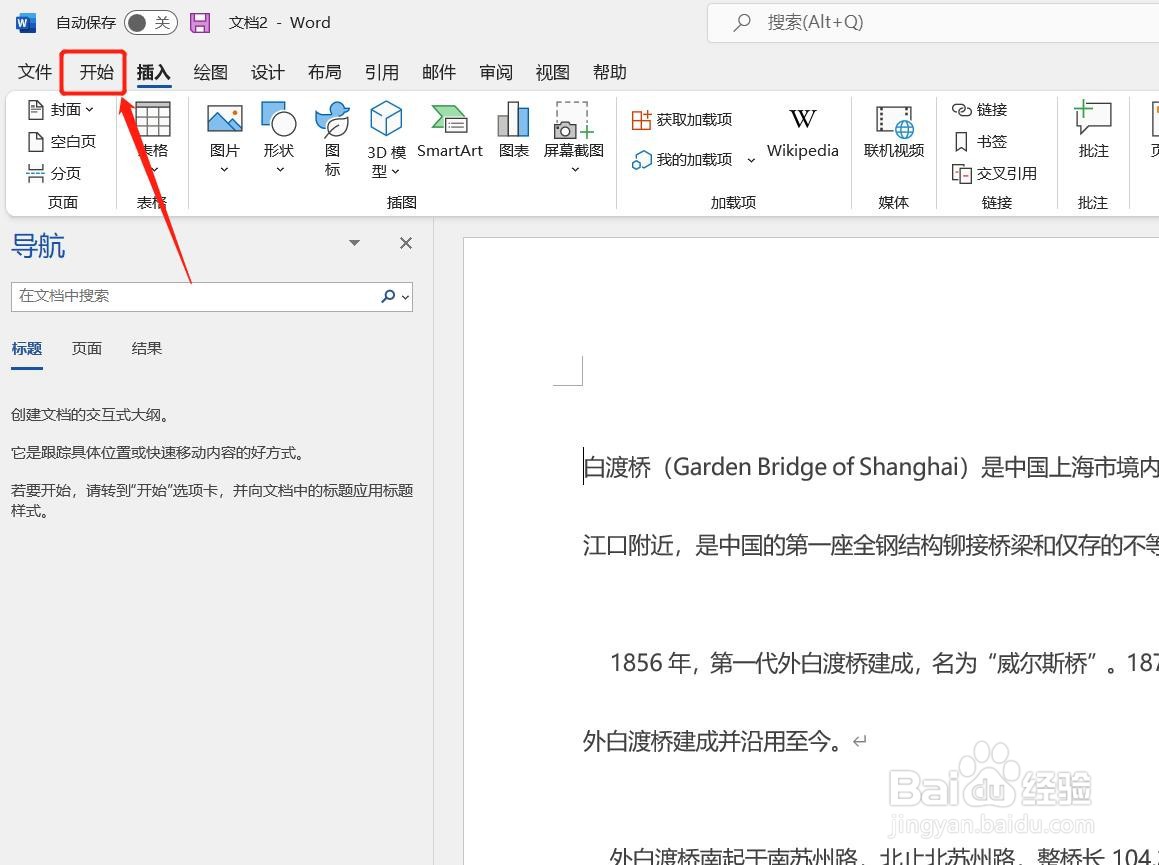Open the 审阅 (Review) tab
The image size is (1159, 865).
click(496, 72)
